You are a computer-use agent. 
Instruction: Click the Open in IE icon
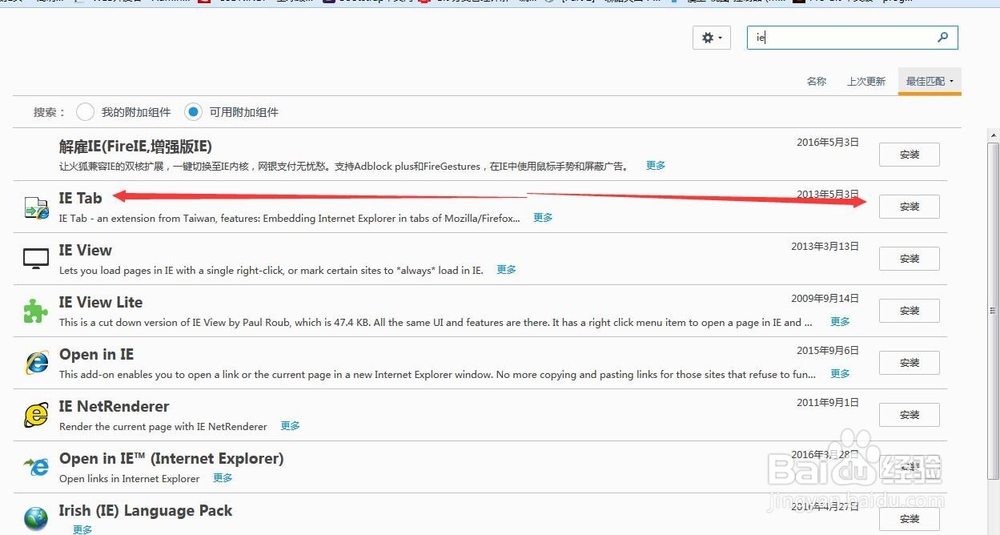click(x=36, y=363)
